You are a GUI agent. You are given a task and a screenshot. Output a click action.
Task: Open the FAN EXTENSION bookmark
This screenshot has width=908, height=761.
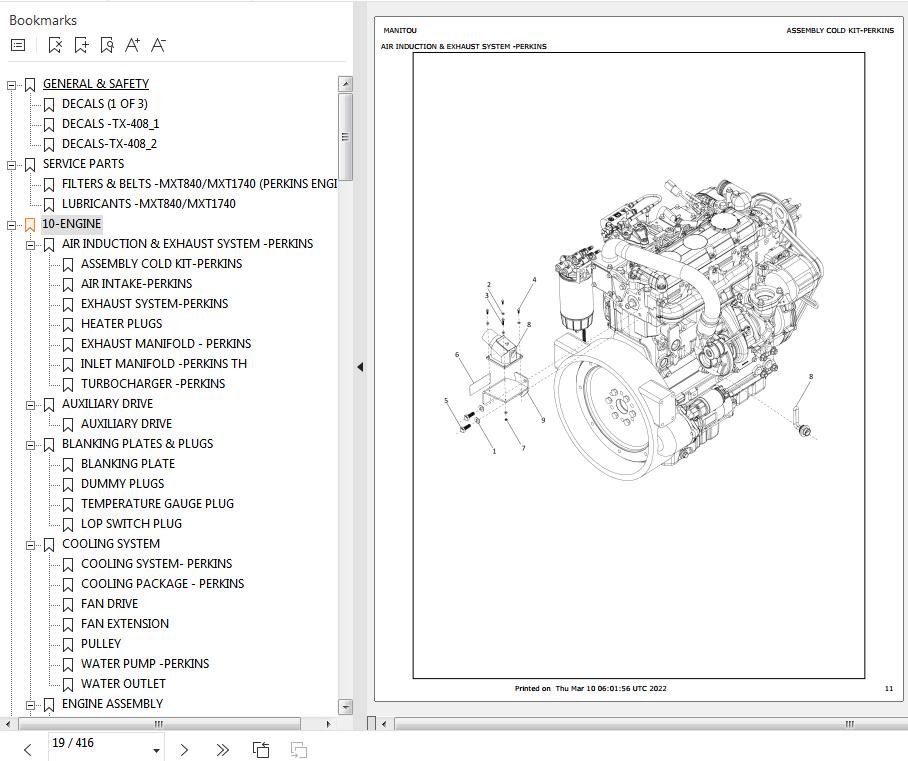tap(125, 624)
